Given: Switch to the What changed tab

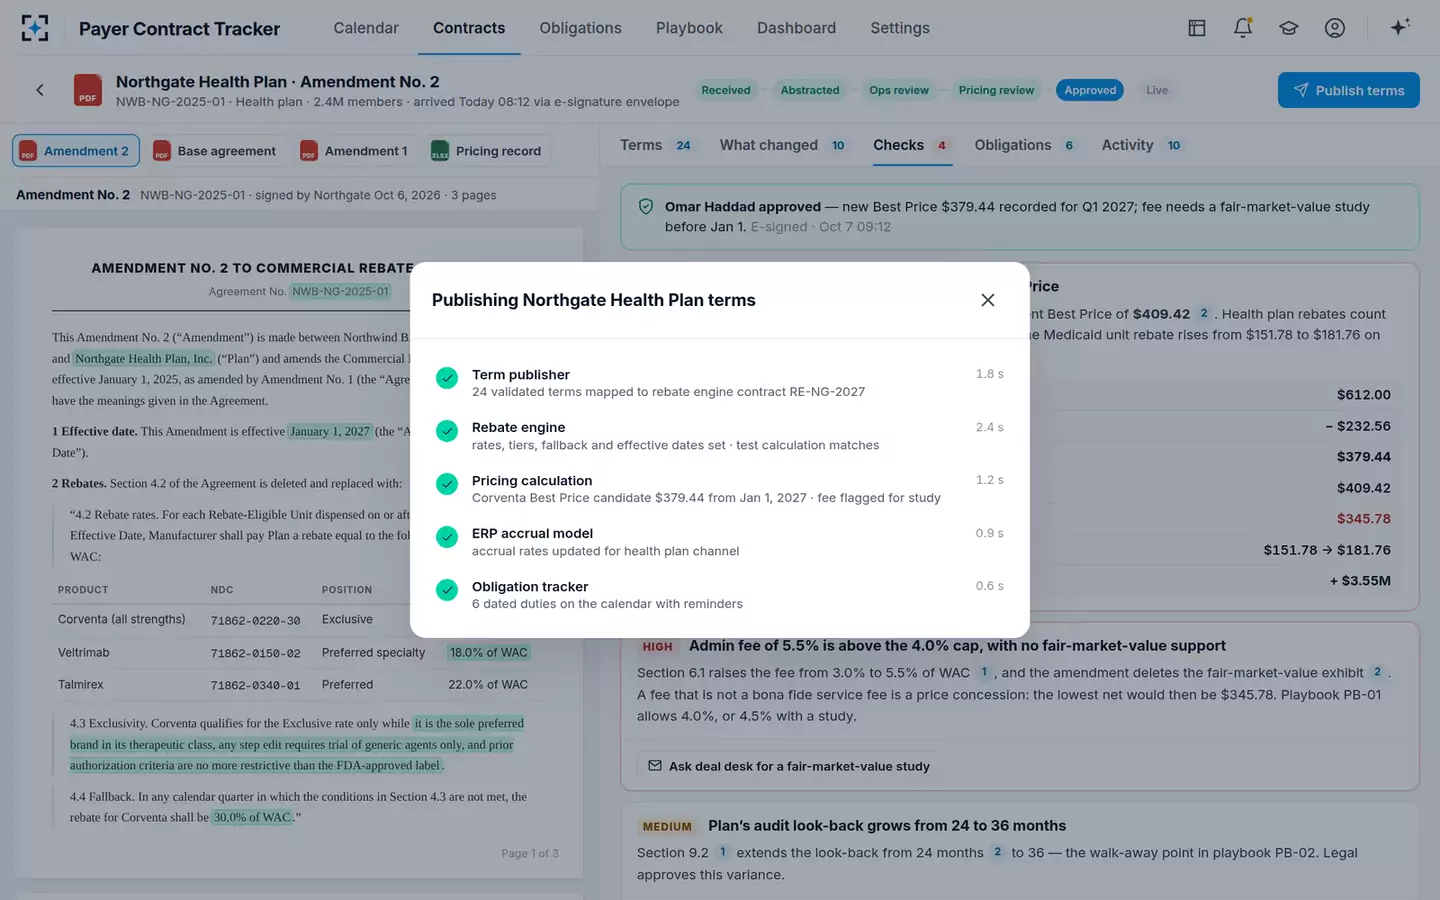Looking at the screenshot, I should tap(783, 145).
